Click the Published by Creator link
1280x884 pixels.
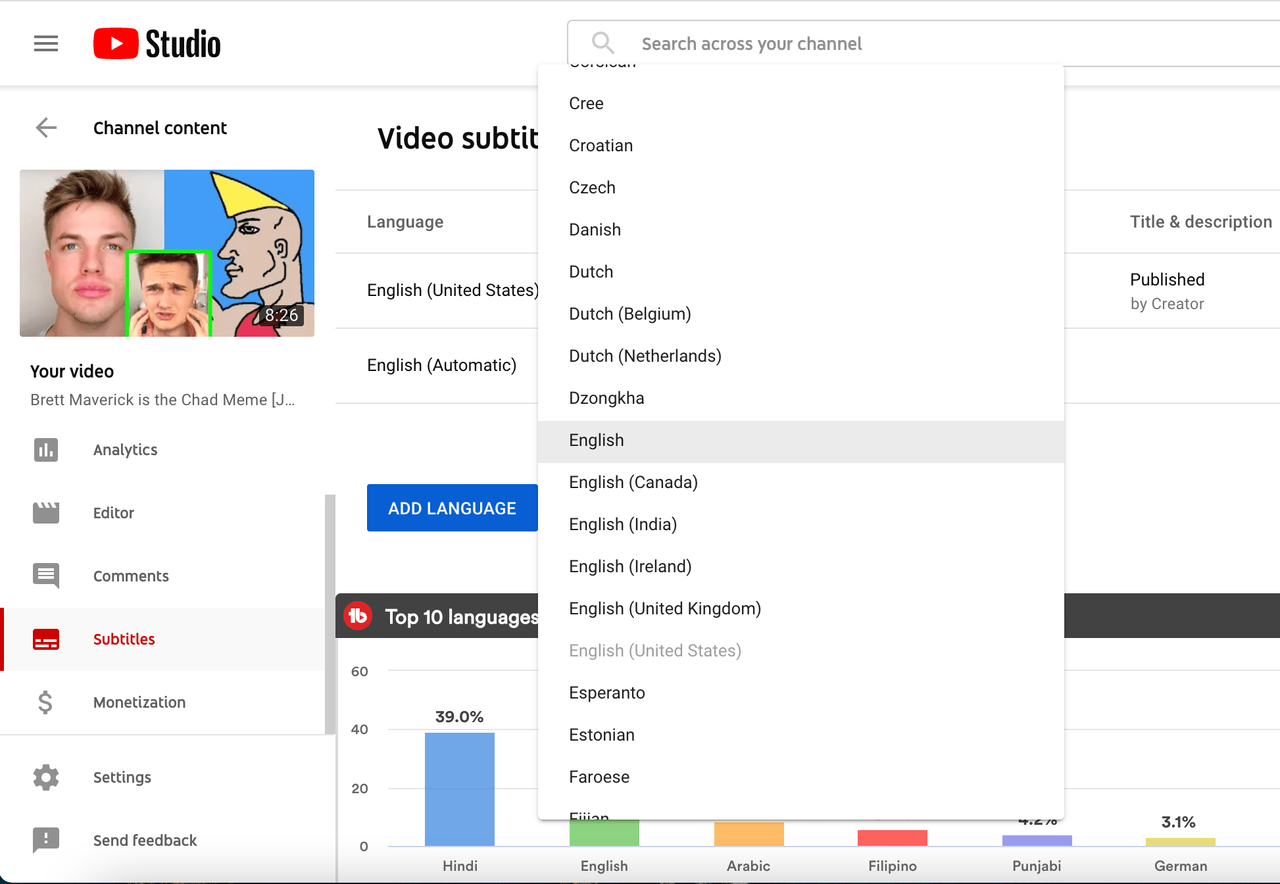[x=1167, y=291]
